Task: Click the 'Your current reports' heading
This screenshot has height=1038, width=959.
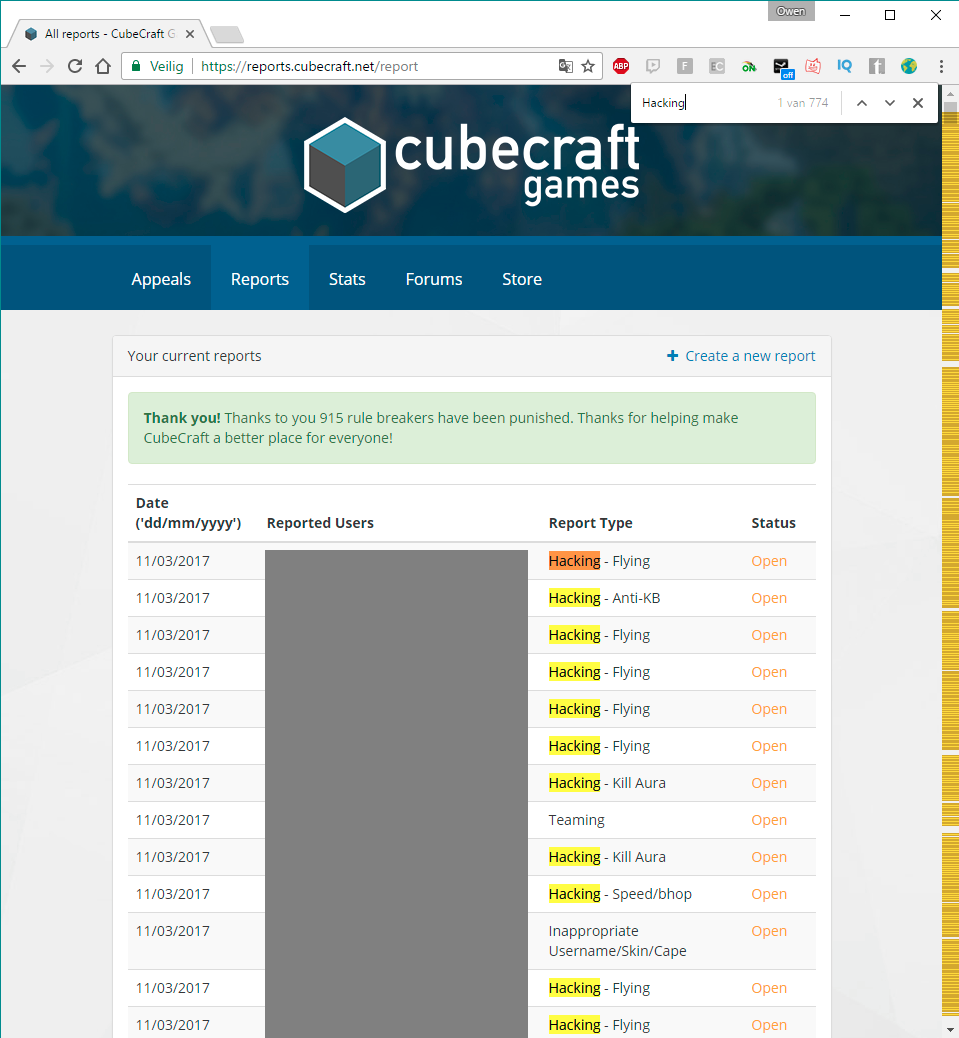Action: [x=195, y=355]
